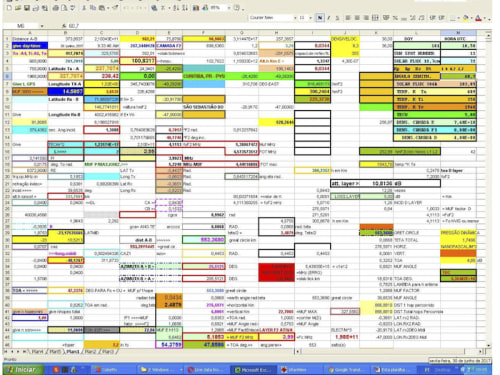Switch to the Plan4 sheet tab
This screenshot has height=375, width=500.
tap(37, 351)
